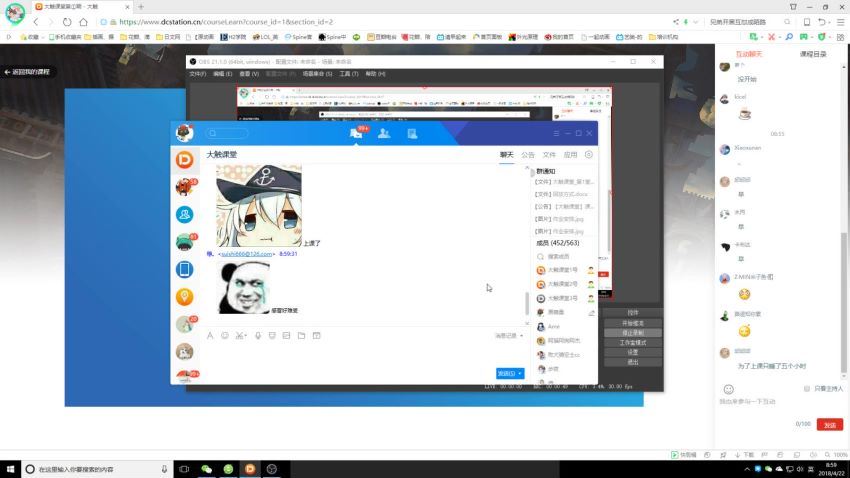Select the orange 大触课堂 group in QQ sidebar
This screenshot has height=478, width=850.
click(x=184, y=160)
